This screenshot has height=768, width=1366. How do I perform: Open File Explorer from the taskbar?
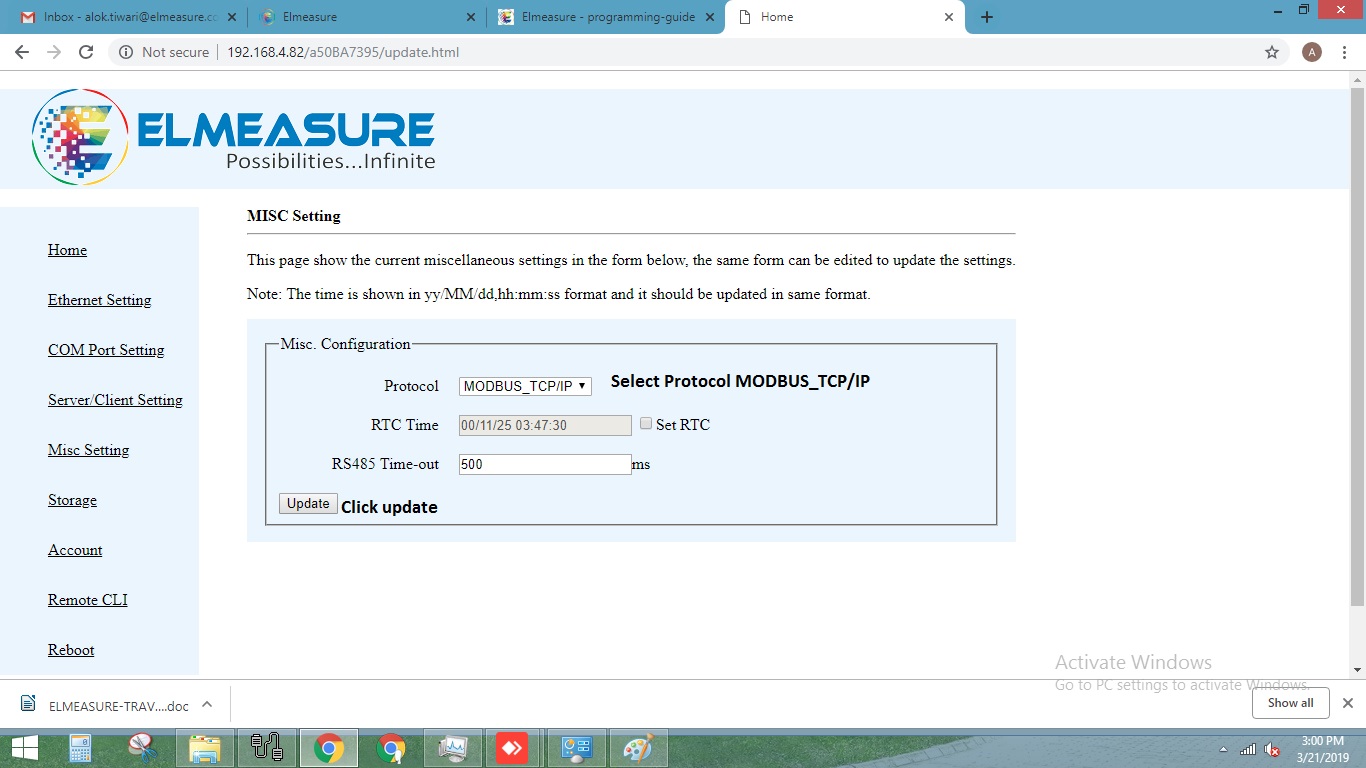205,748
